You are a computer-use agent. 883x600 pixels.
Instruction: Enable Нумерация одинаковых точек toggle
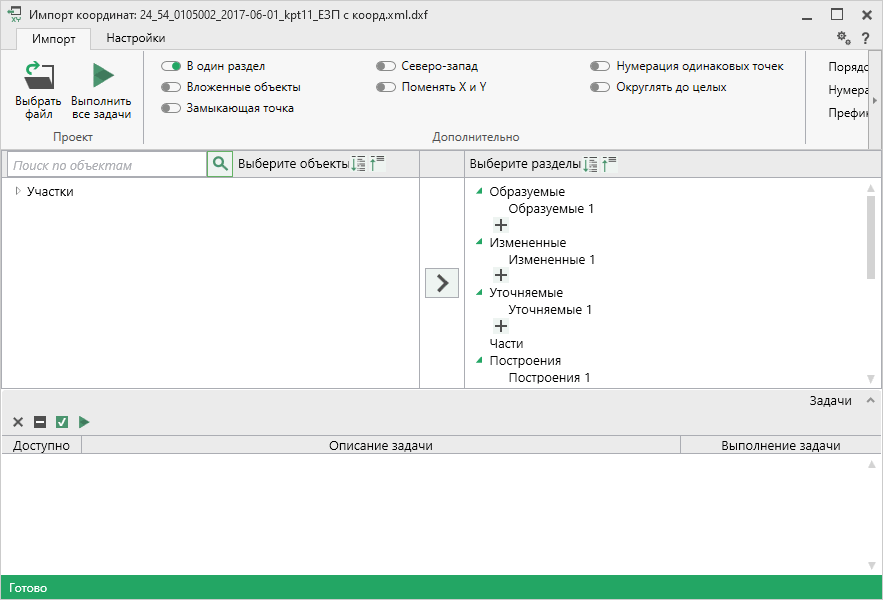(x=600, y=66)
